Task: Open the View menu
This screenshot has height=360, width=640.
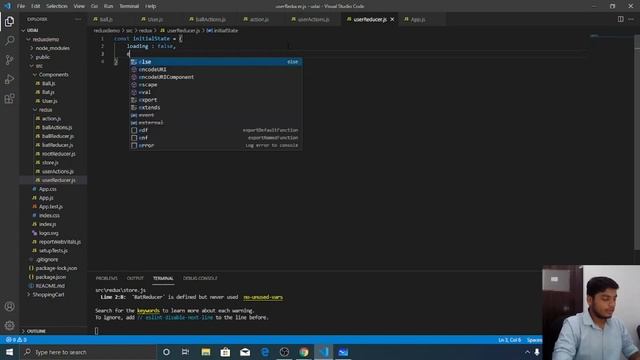Action: (79, 6)
